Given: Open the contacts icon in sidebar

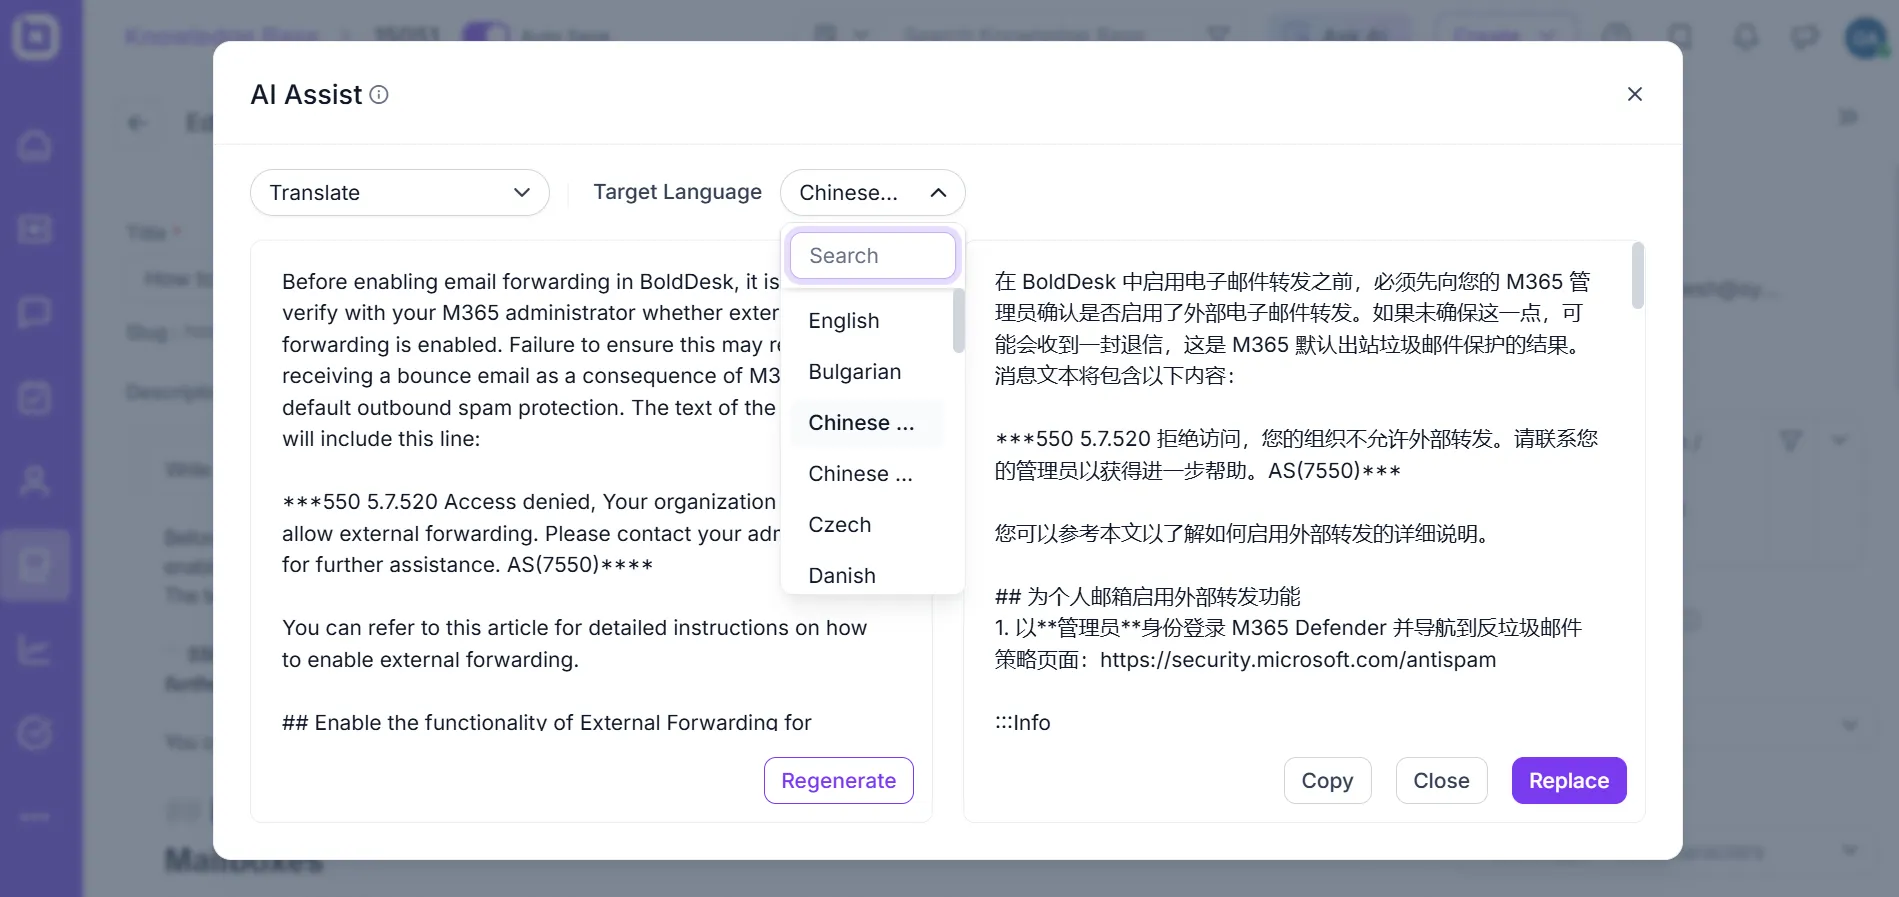Looking at the screenshot, I should click(35, 482).
